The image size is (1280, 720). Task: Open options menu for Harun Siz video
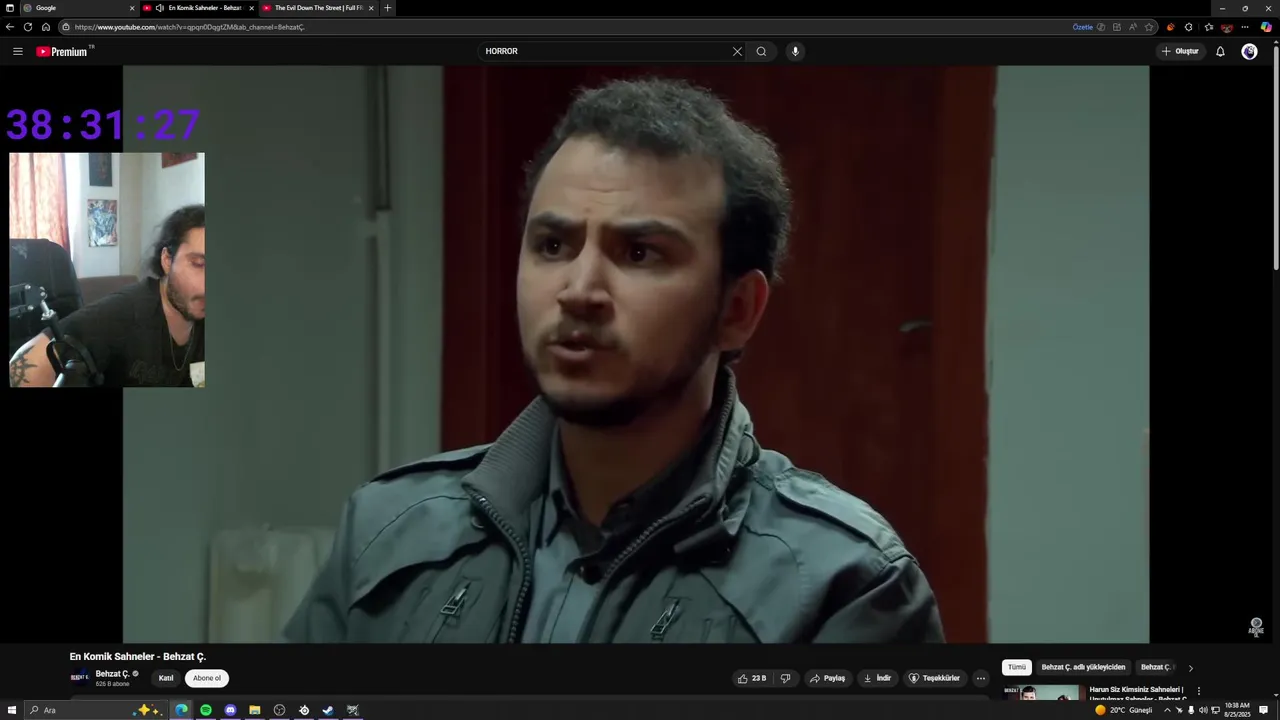point(1198,691)
